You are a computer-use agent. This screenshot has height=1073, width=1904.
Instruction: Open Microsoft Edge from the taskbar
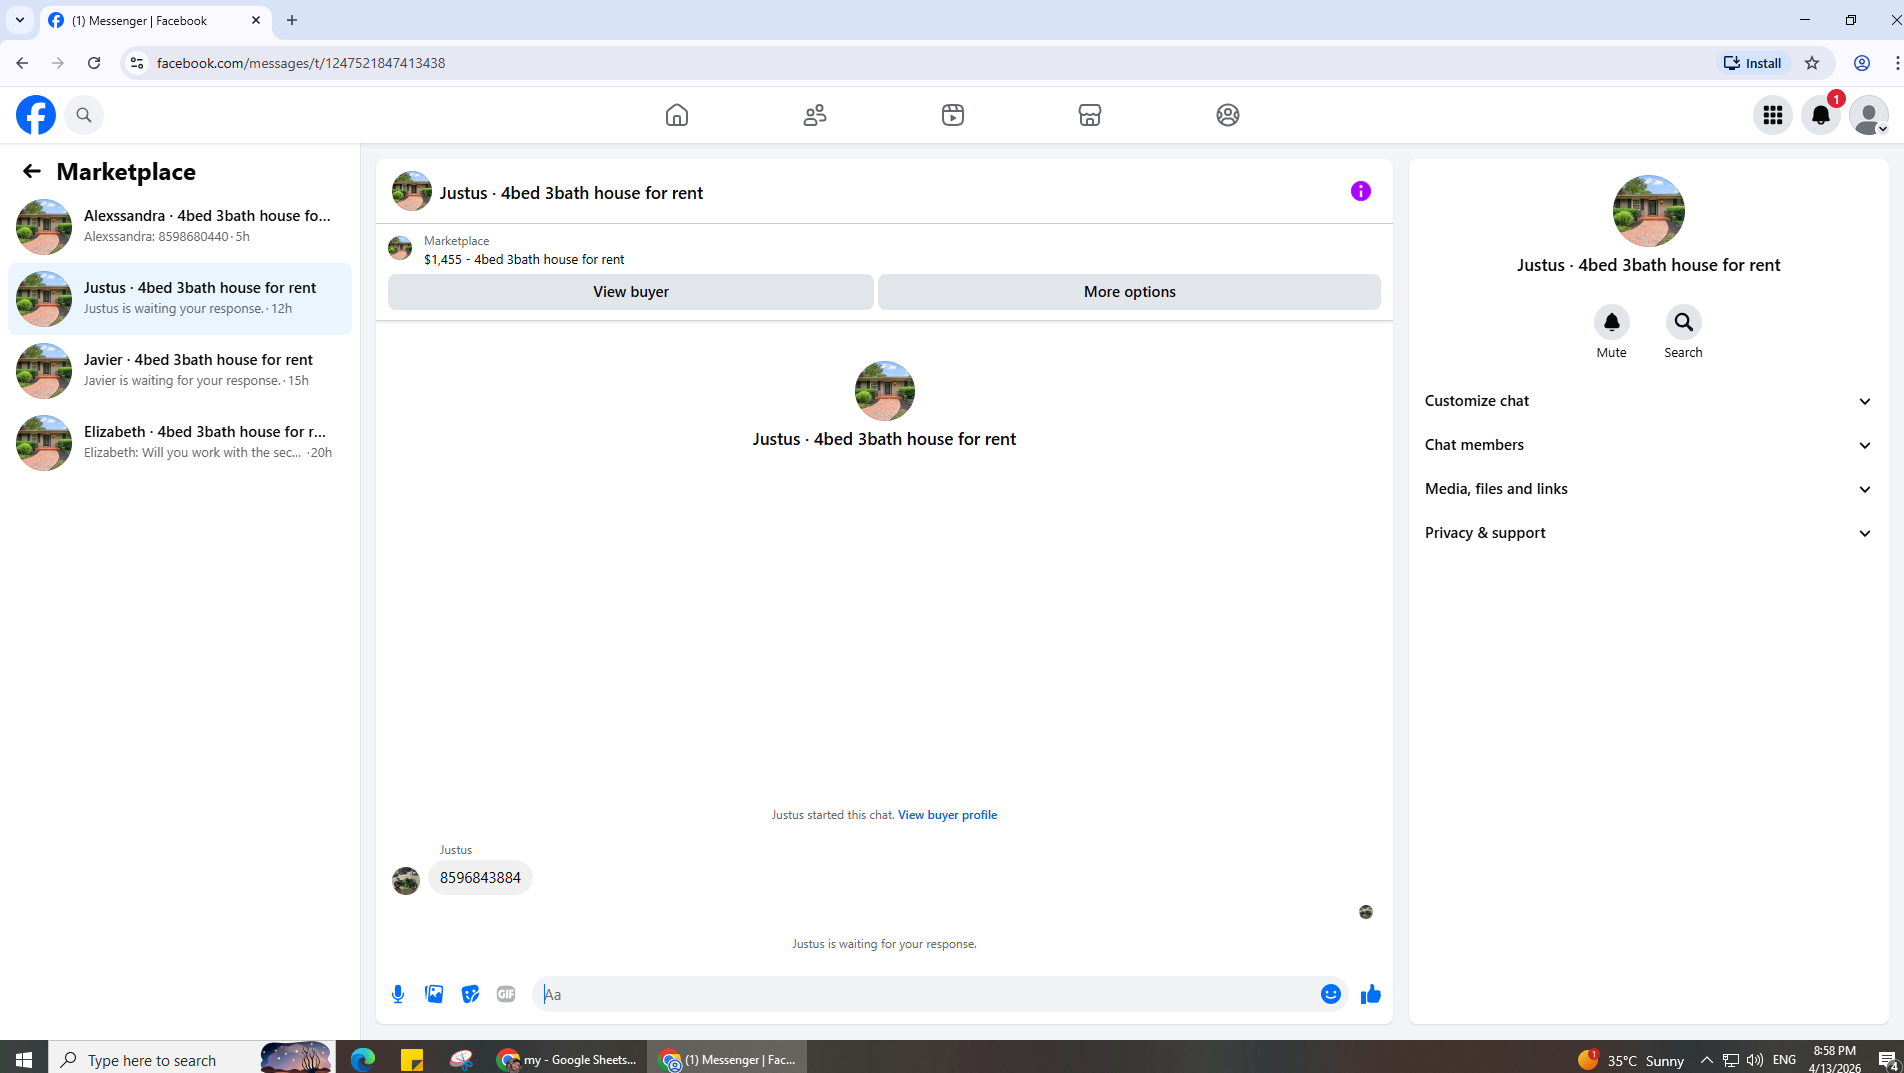tap(362, 1060)
